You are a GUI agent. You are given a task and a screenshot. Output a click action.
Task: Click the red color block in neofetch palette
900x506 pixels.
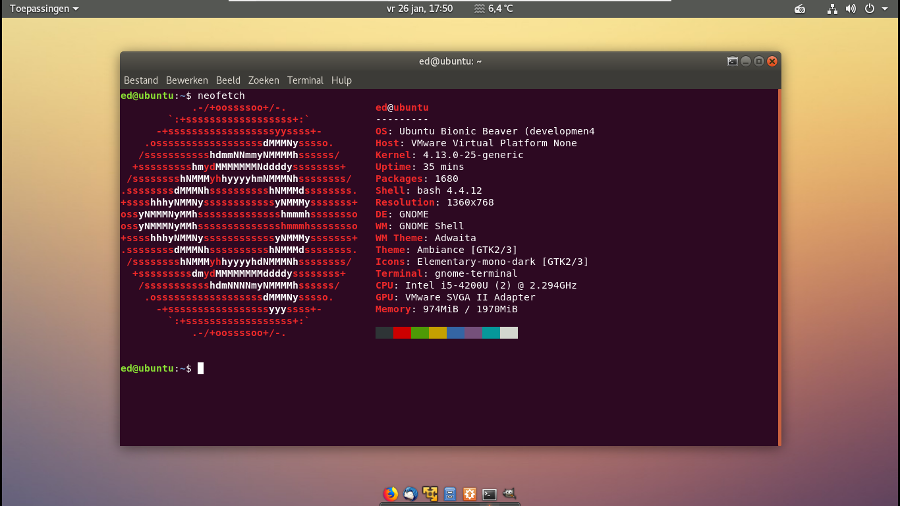[x=402, y=333]
